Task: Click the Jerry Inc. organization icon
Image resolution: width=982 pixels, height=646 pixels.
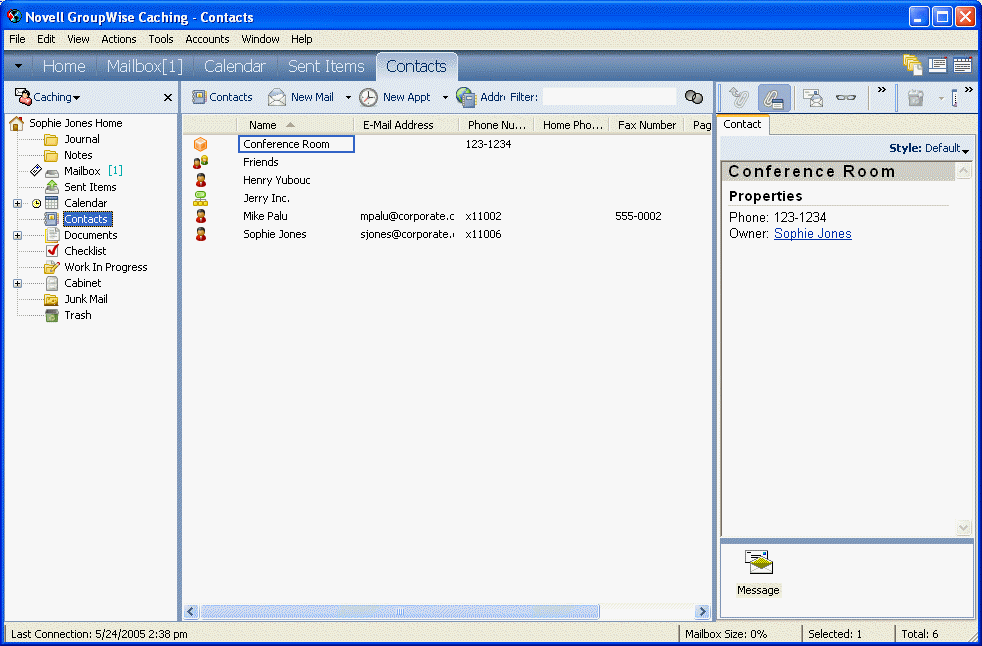Action: tap(200, 199)
